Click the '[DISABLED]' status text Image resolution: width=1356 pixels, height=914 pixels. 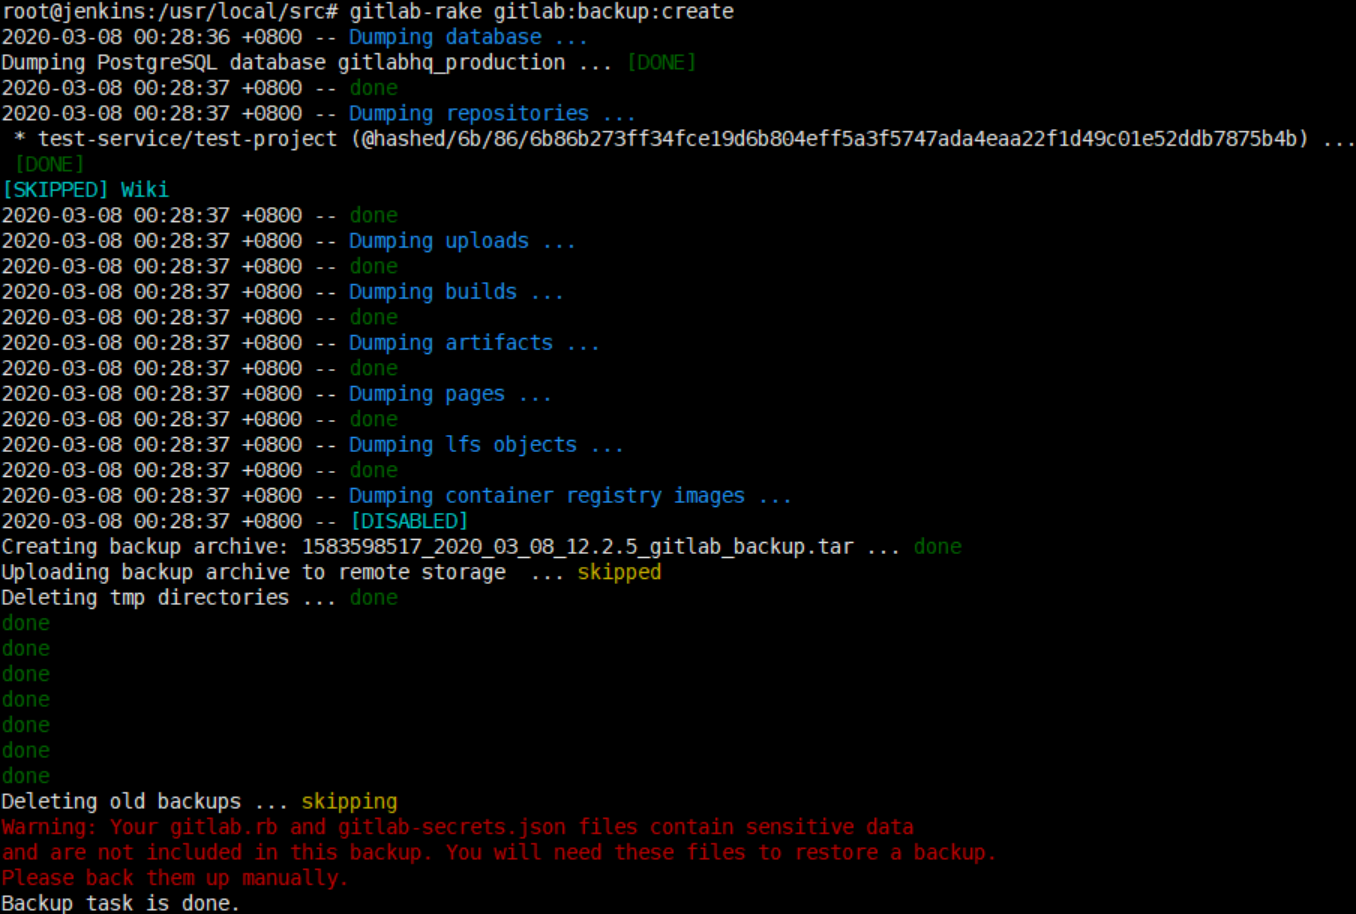click(x=409, y=521)
